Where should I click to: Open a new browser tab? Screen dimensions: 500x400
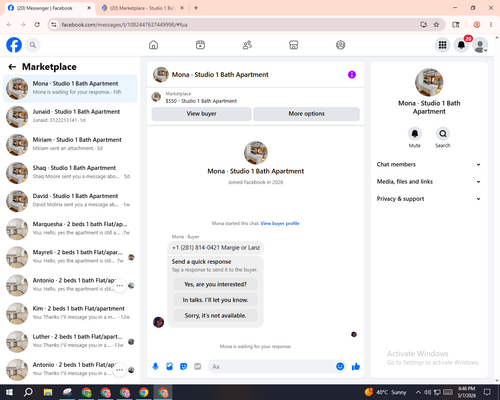196,8
